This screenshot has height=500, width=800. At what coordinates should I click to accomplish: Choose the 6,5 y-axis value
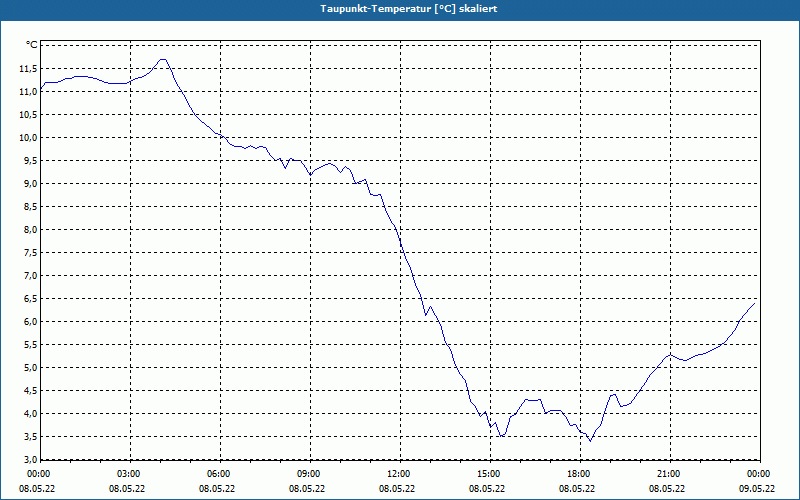pos(30,298)
